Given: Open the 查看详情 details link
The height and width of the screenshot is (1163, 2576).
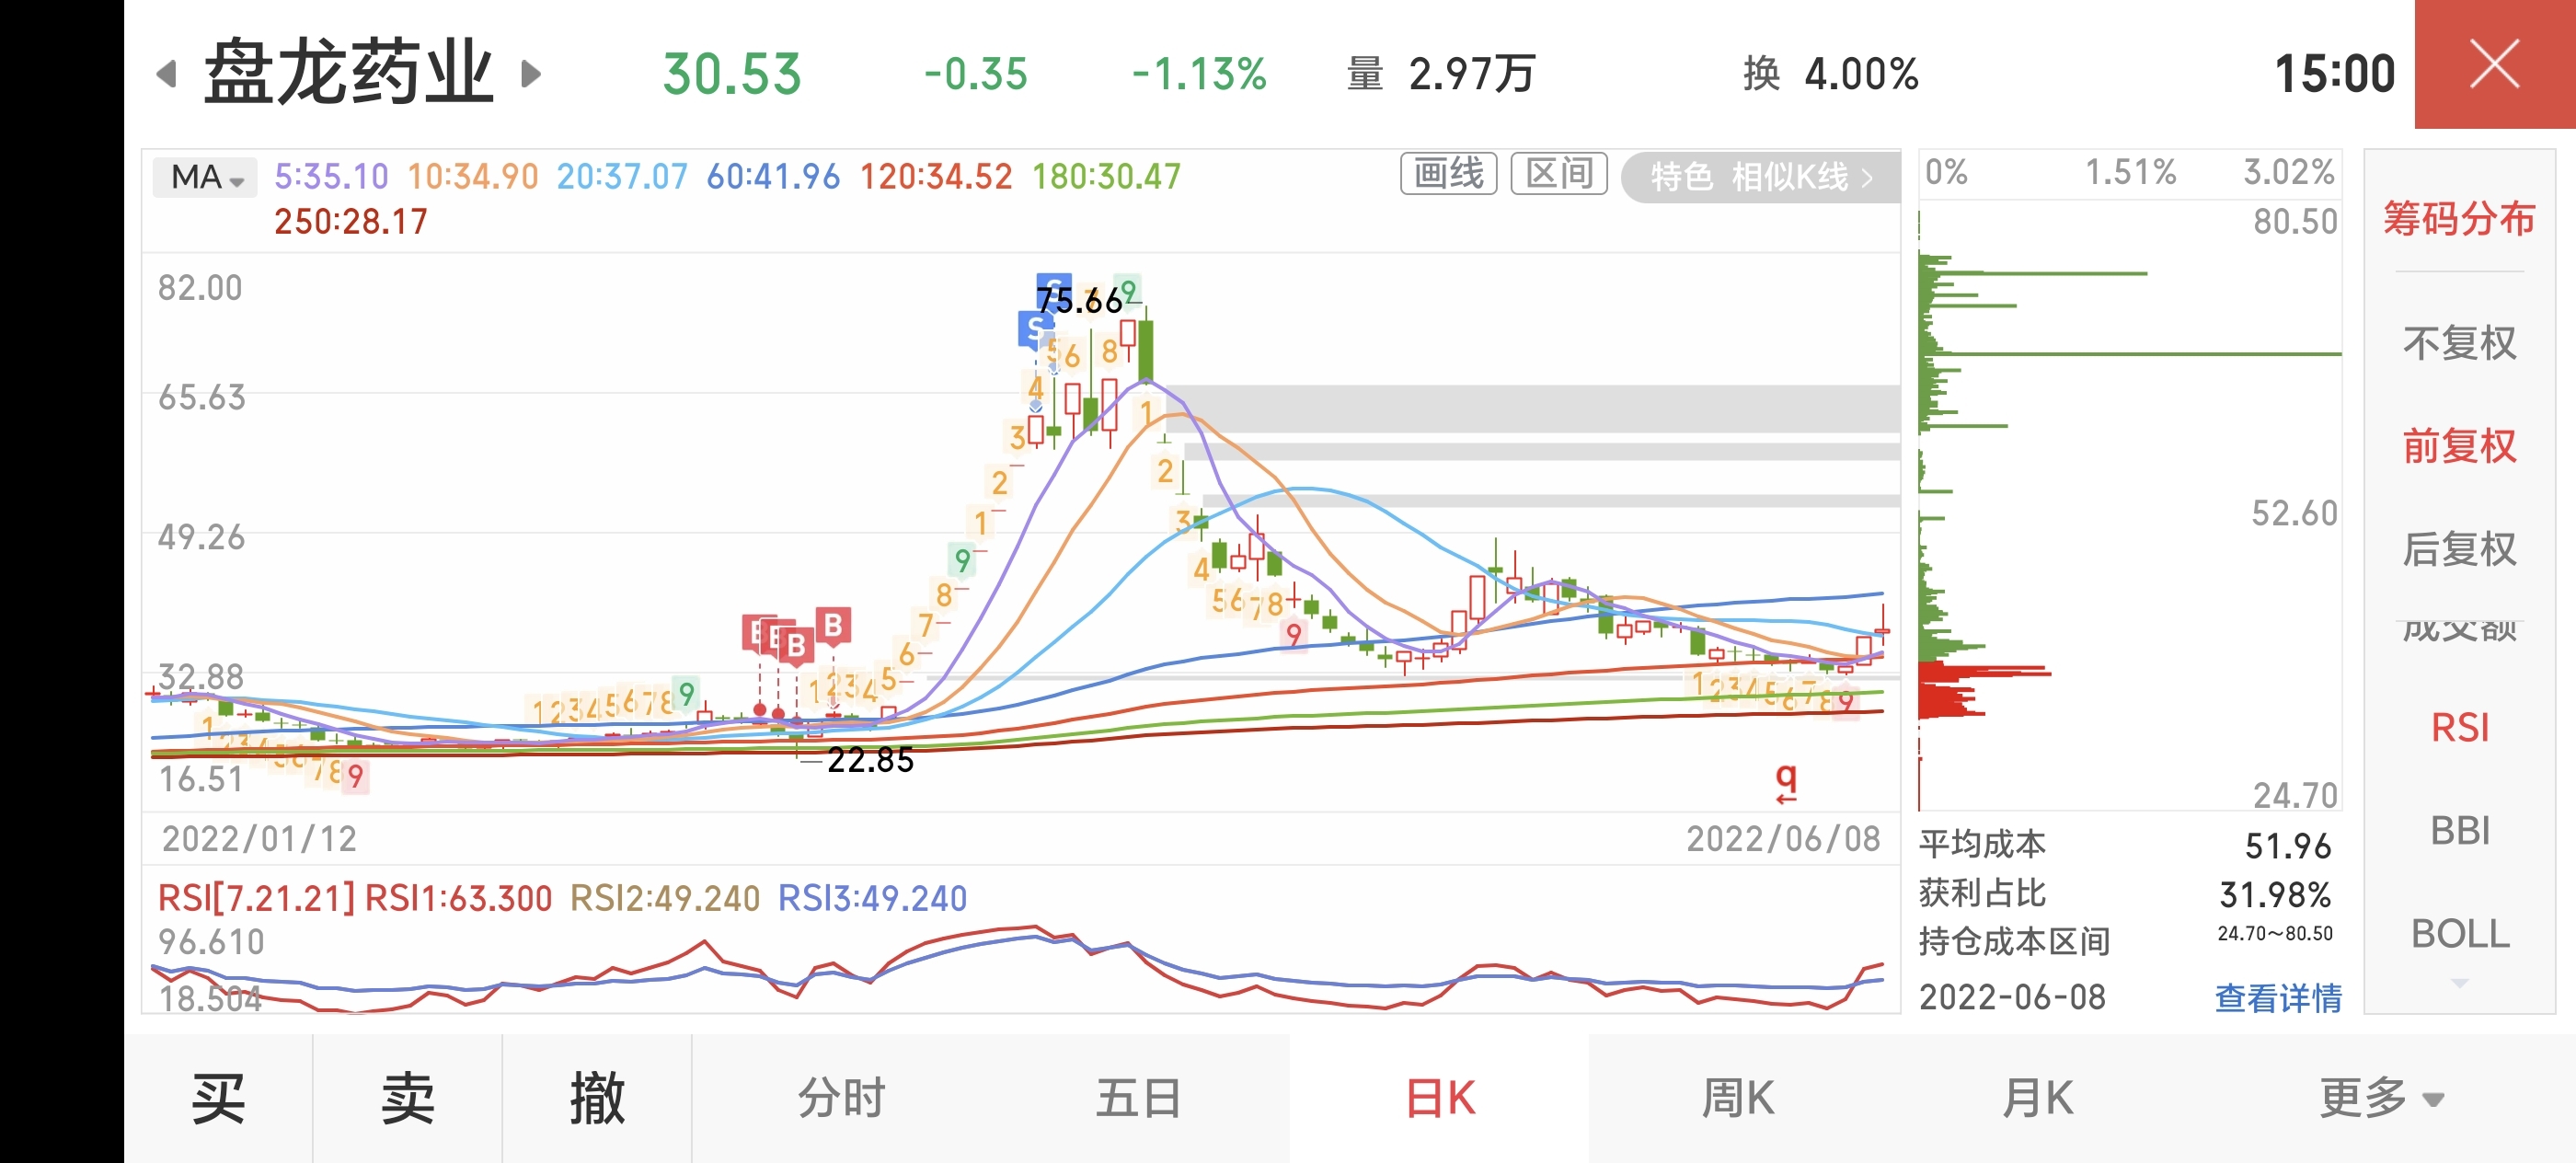Looking at the screenshot, I should point(2277,997).
